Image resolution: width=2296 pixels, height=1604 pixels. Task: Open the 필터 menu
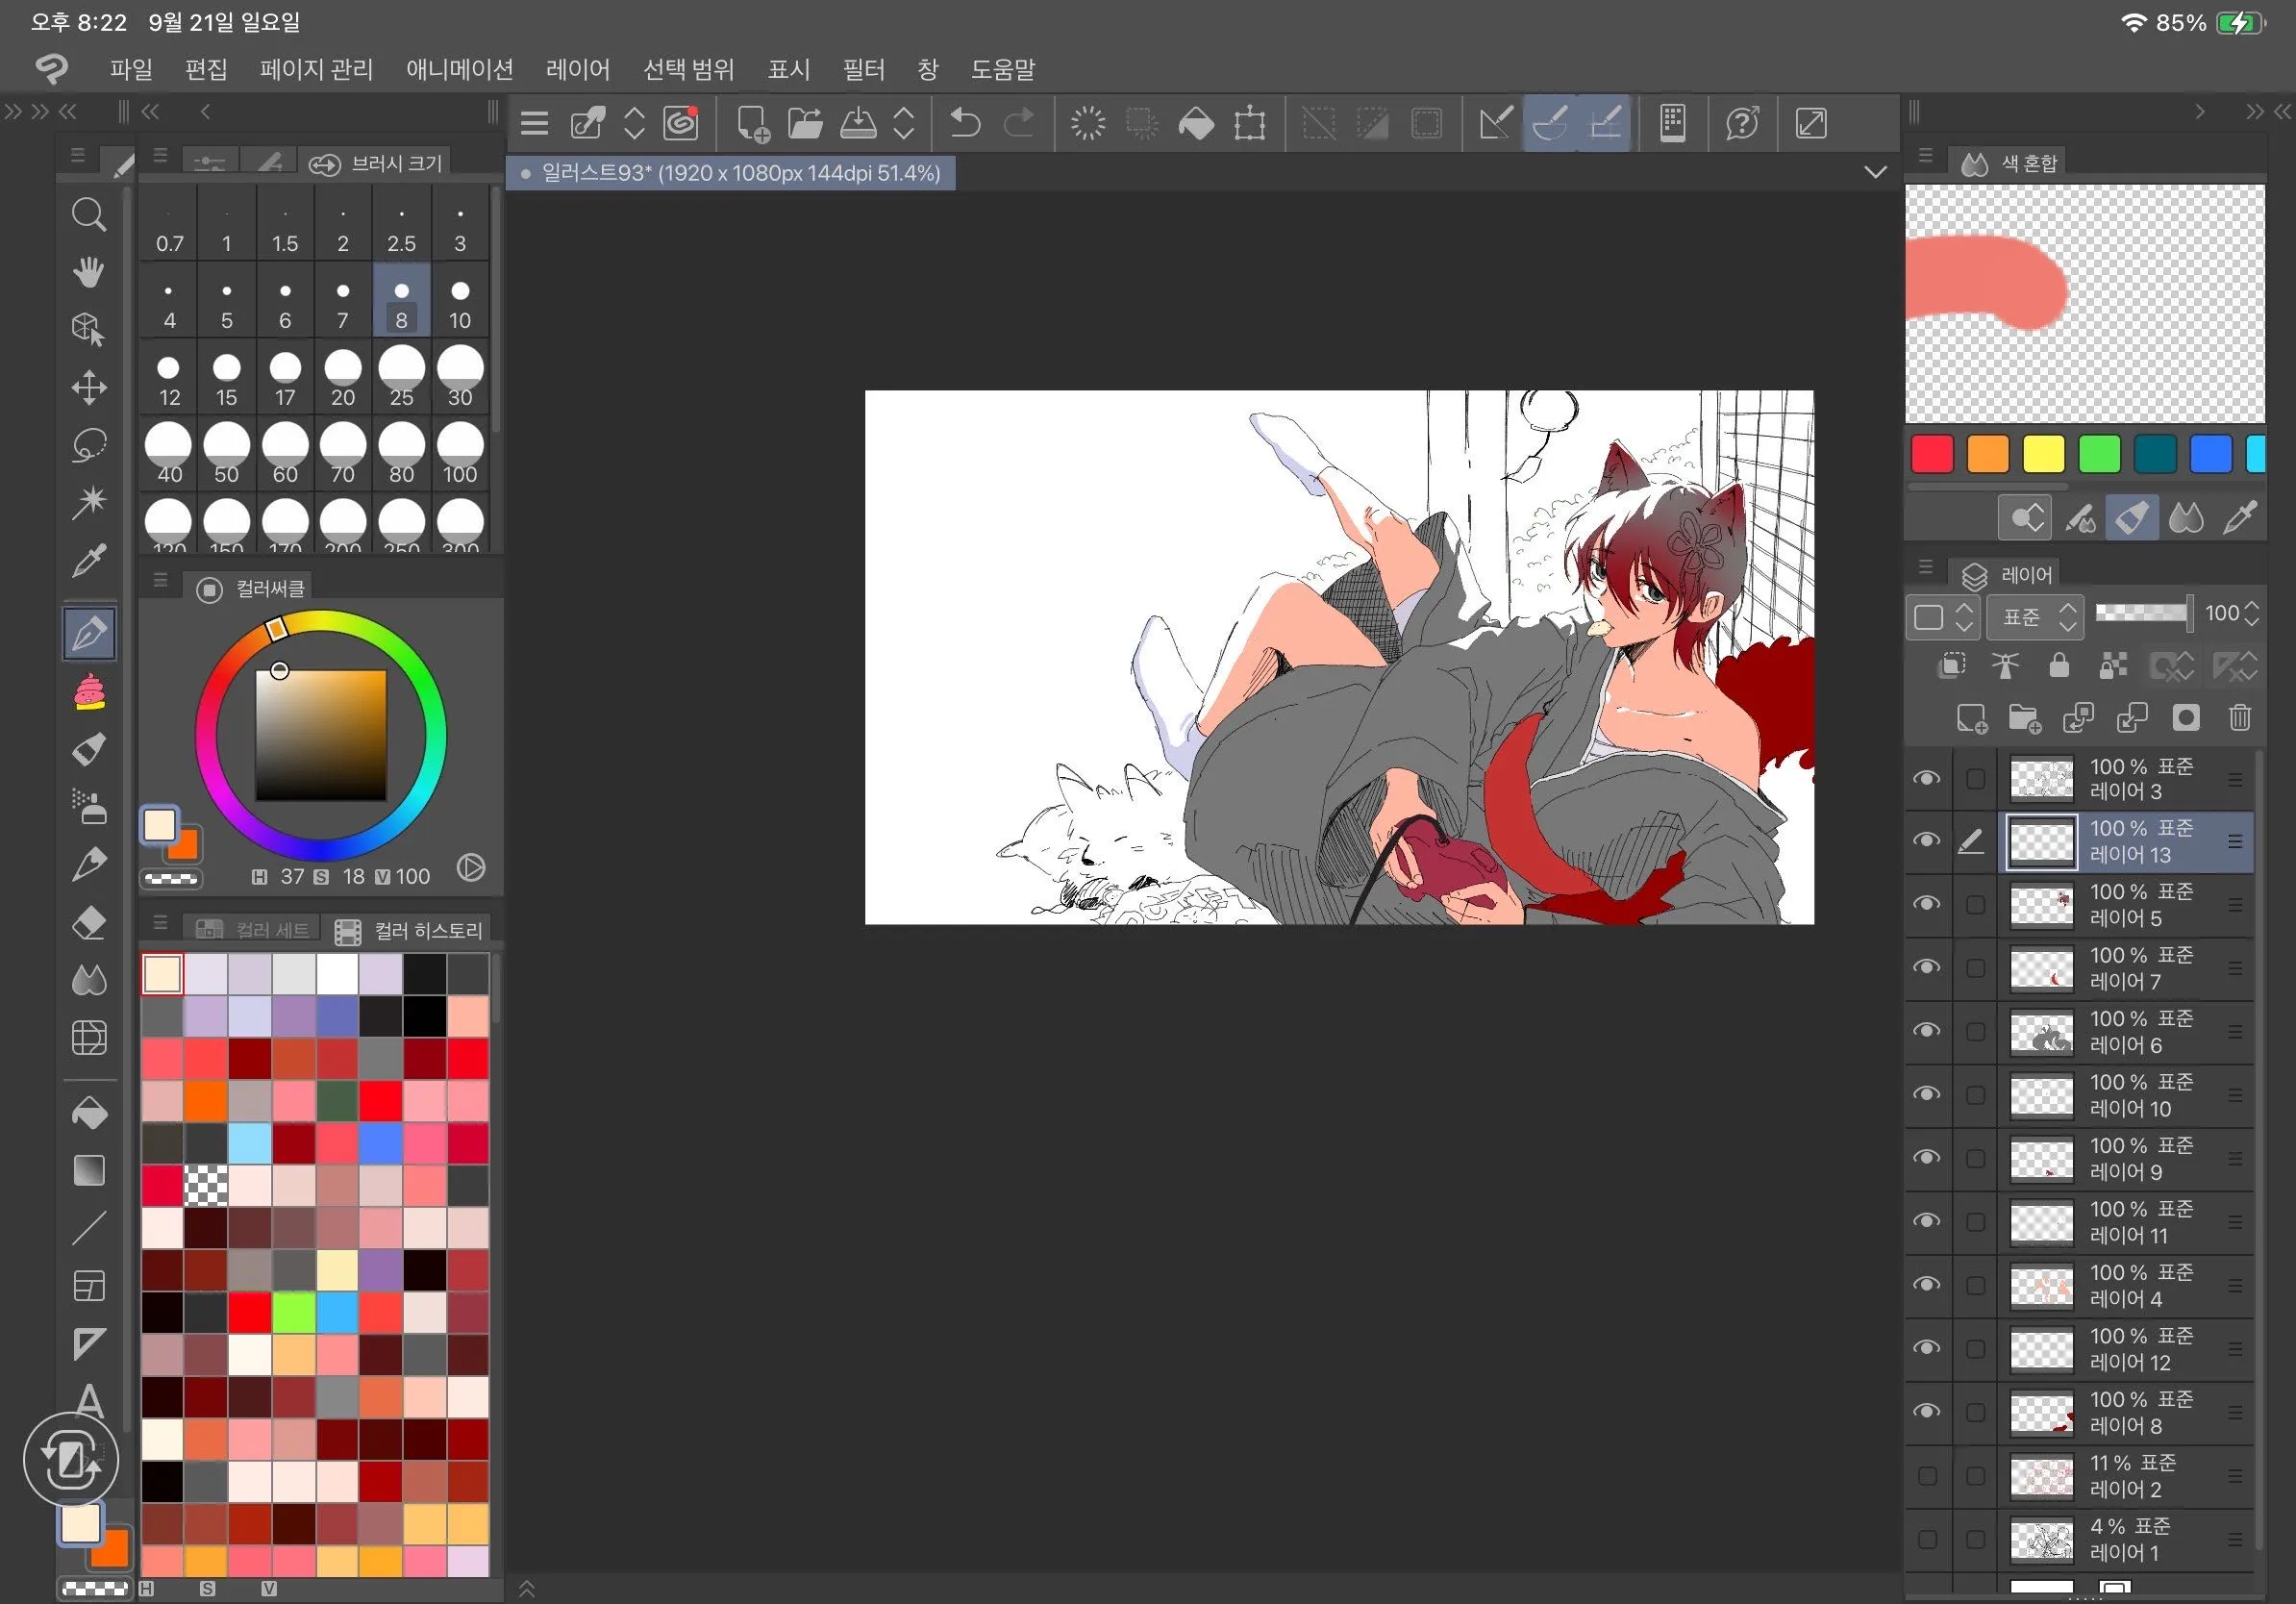pyautogui.click(x=862, y=69)
